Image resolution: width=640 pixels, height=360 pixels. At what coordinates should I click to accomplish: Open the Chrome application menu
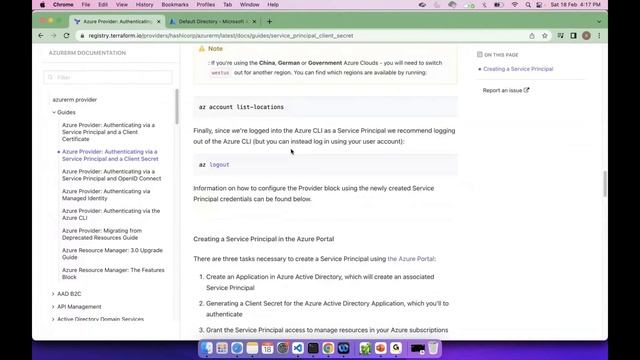[x=63, y=5]
